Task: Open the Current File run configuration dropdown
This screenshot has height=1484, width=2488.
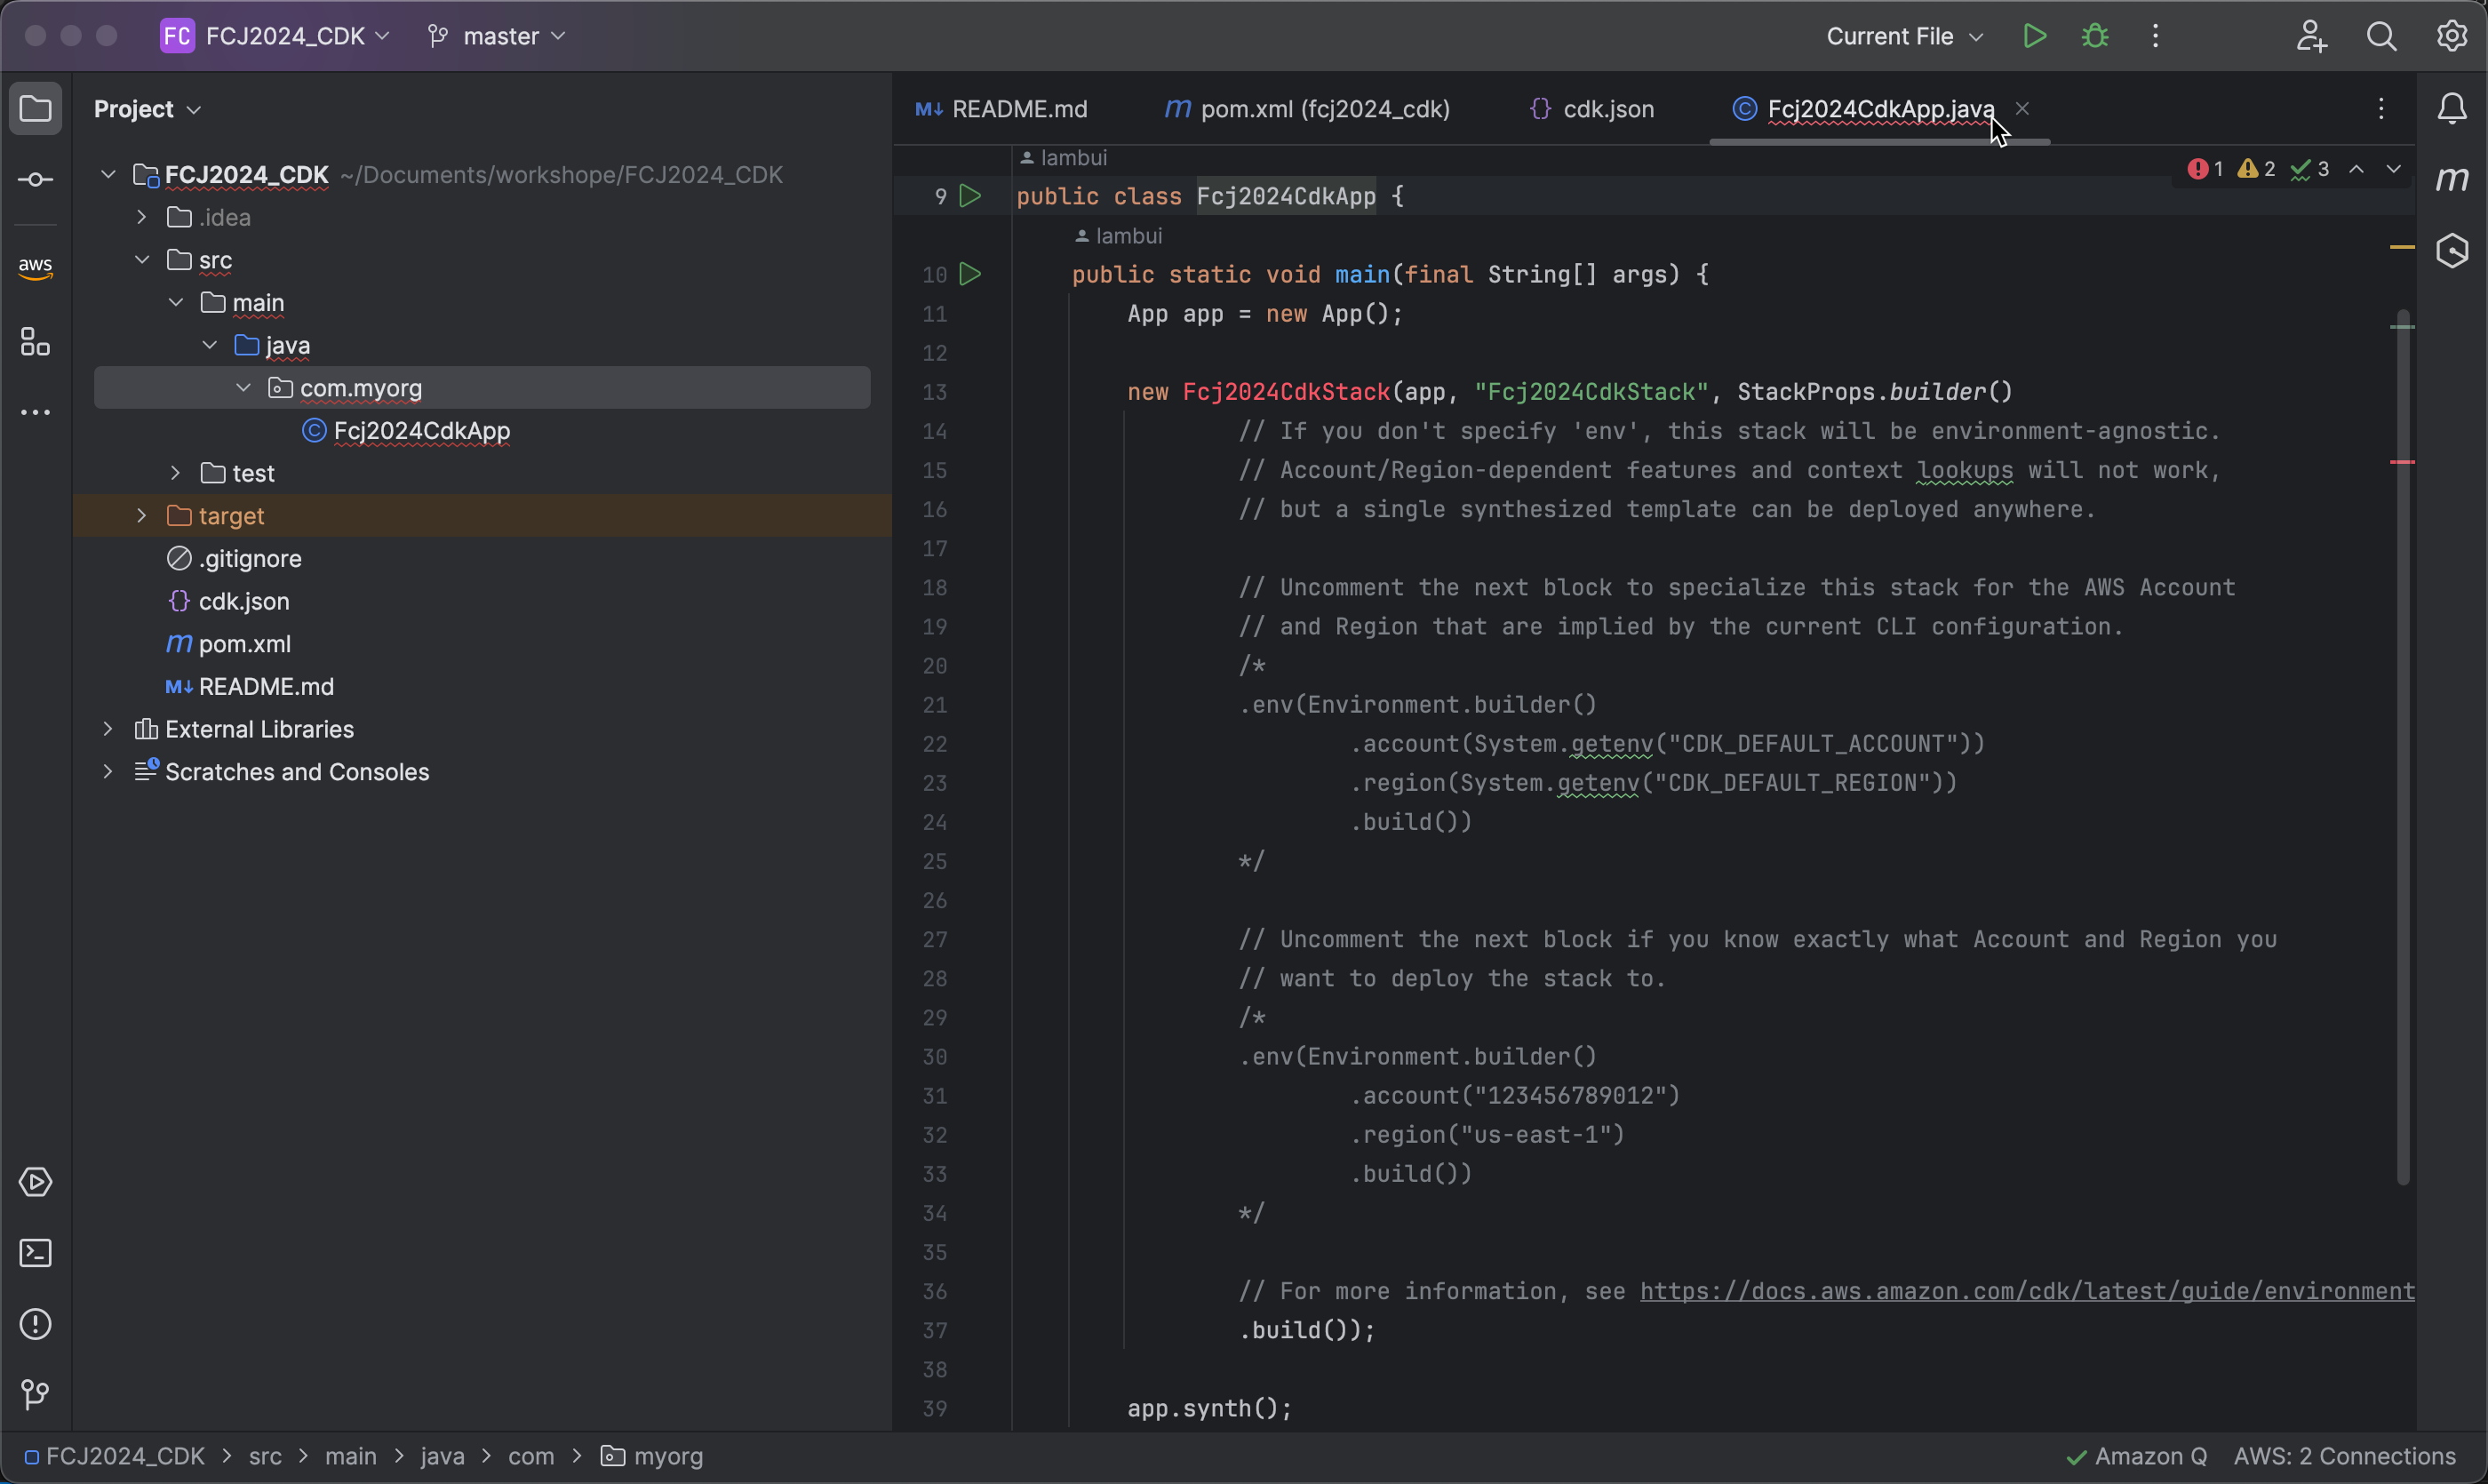Action: pyautogui.click(x=1904, y=36)
